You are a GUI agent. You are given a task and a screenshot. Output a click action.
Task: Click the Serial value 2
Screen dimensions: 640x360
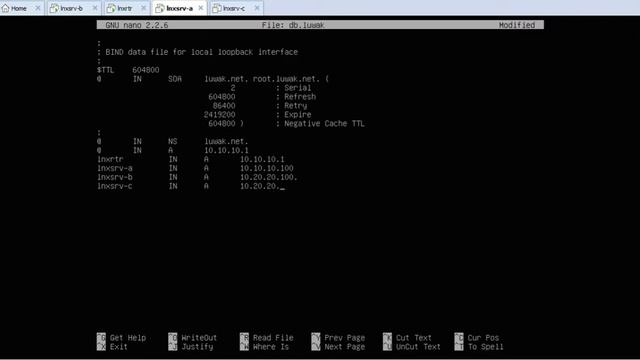(x=233, y=88)
